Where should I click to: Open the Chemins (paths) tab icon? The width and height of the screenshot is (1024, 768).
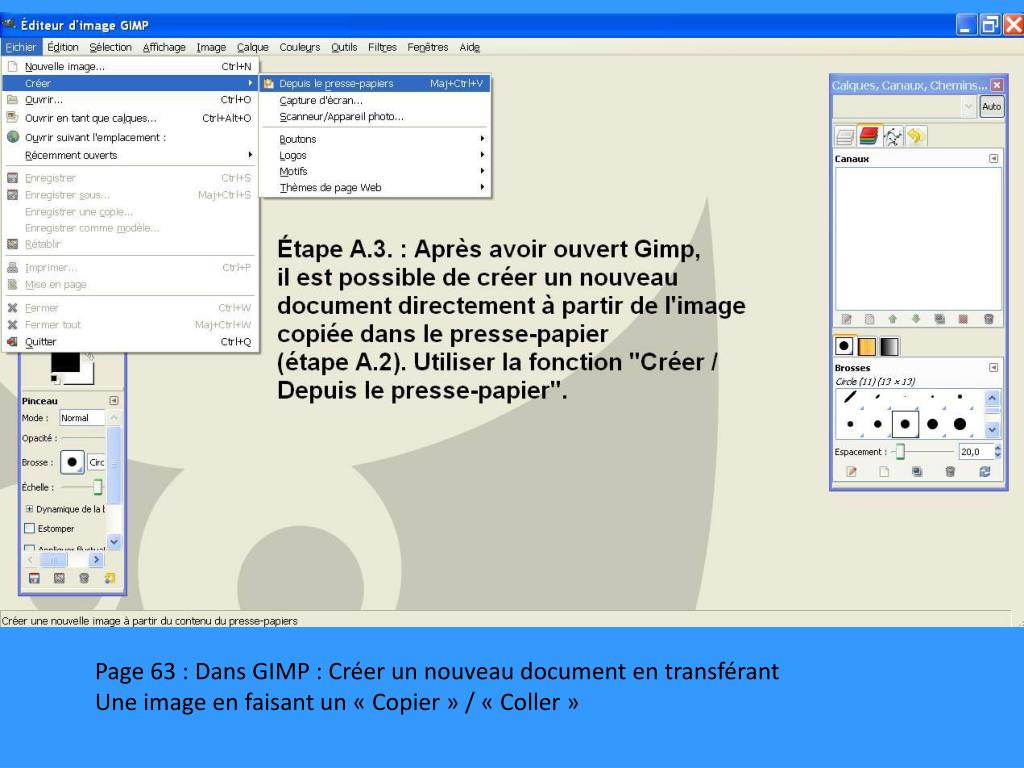(893, 136)
